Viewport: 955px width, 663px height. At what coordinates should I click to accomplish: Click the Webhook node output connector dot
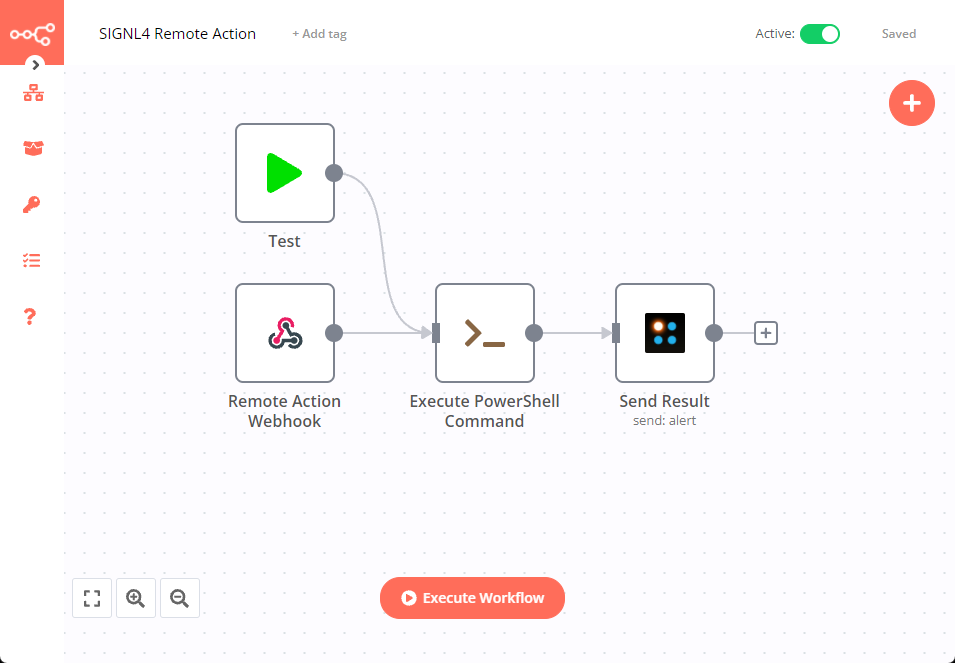334,333
